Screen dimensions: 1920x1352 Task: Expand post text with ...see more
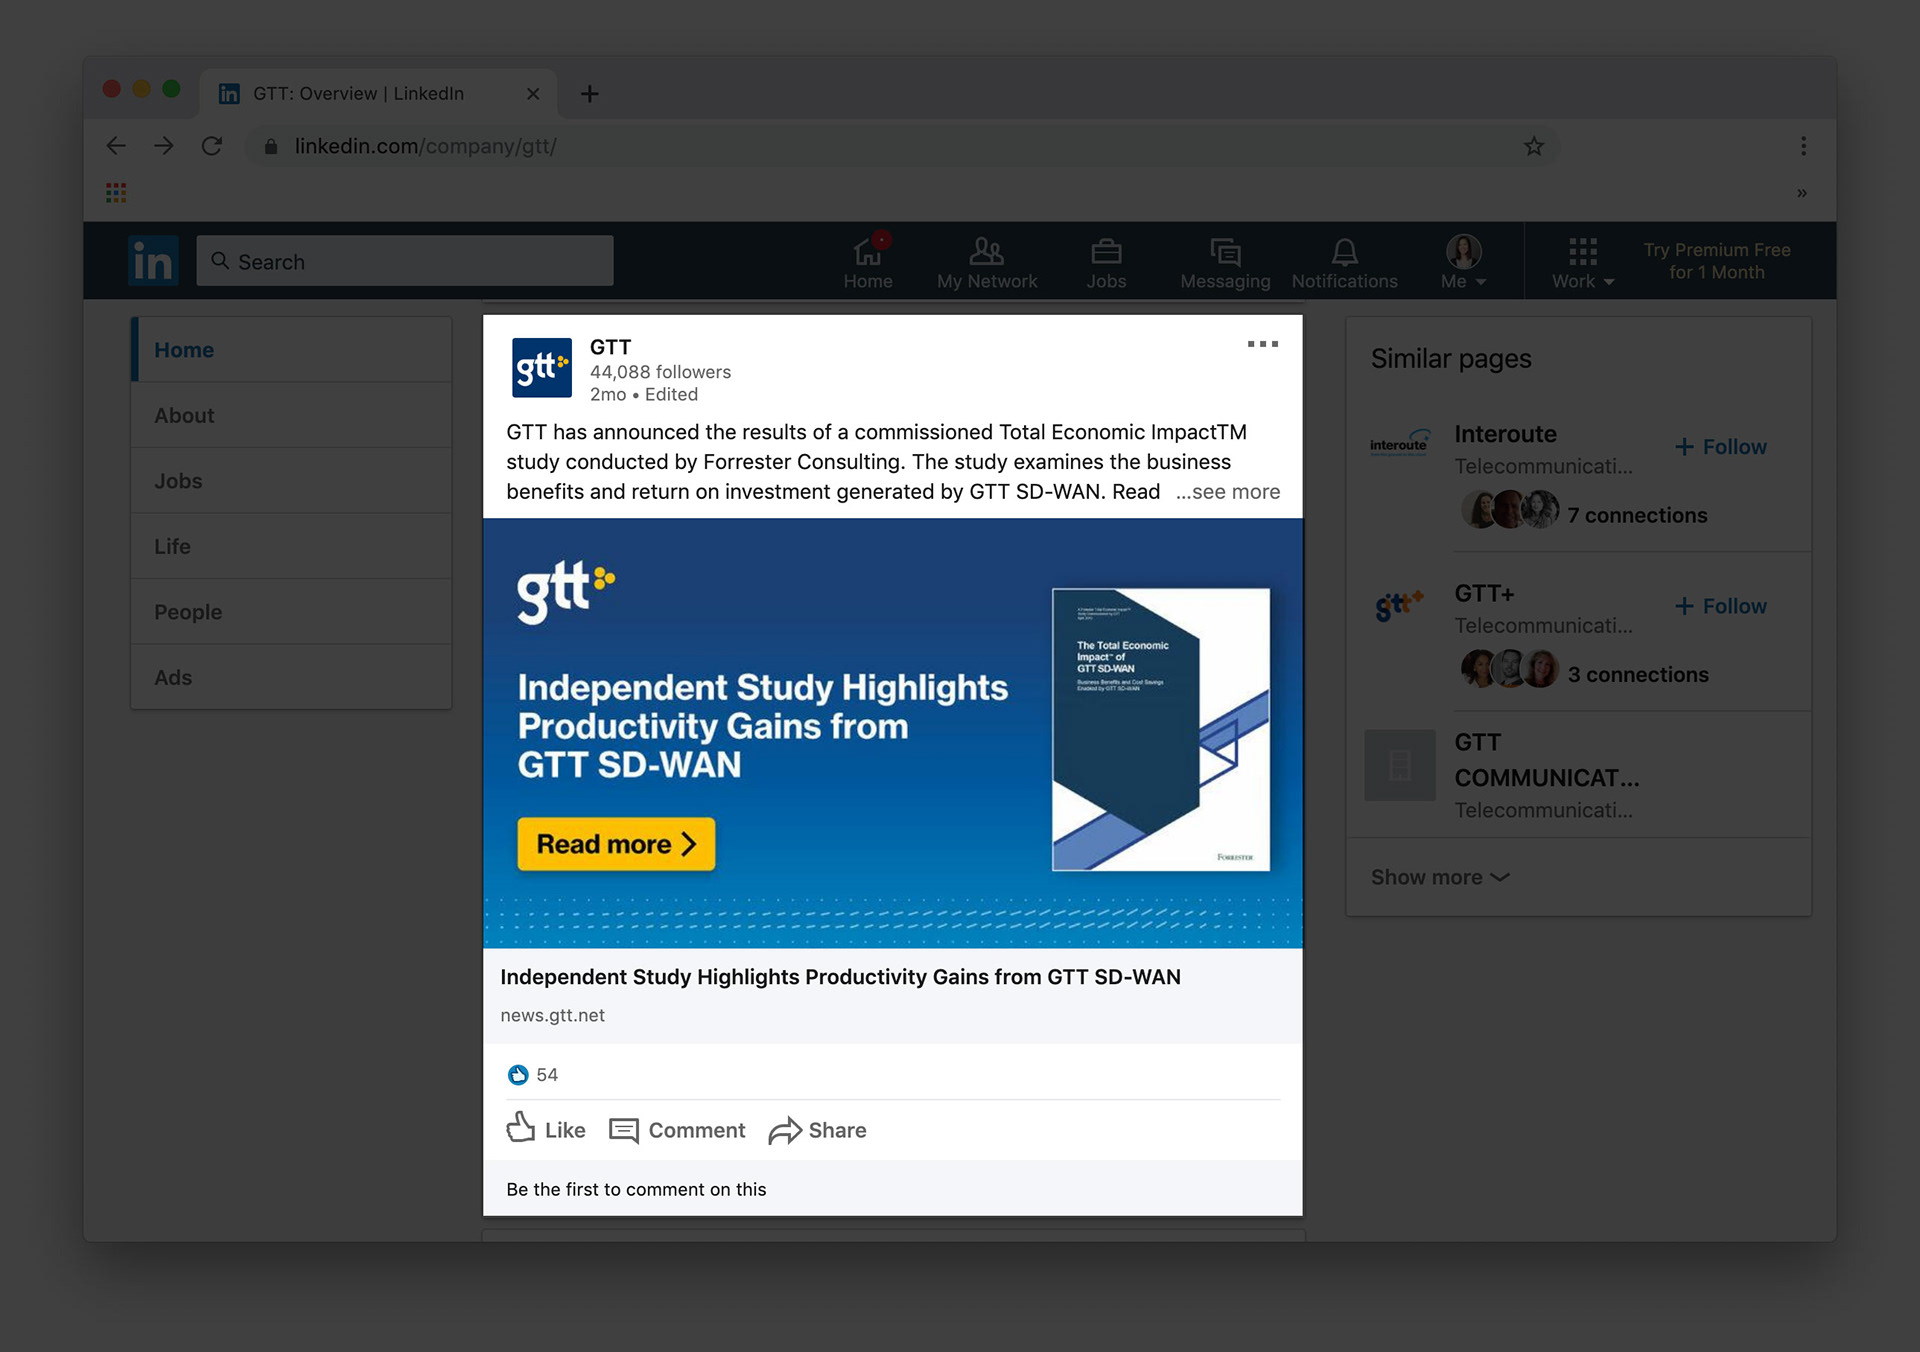click(1228, 492)
